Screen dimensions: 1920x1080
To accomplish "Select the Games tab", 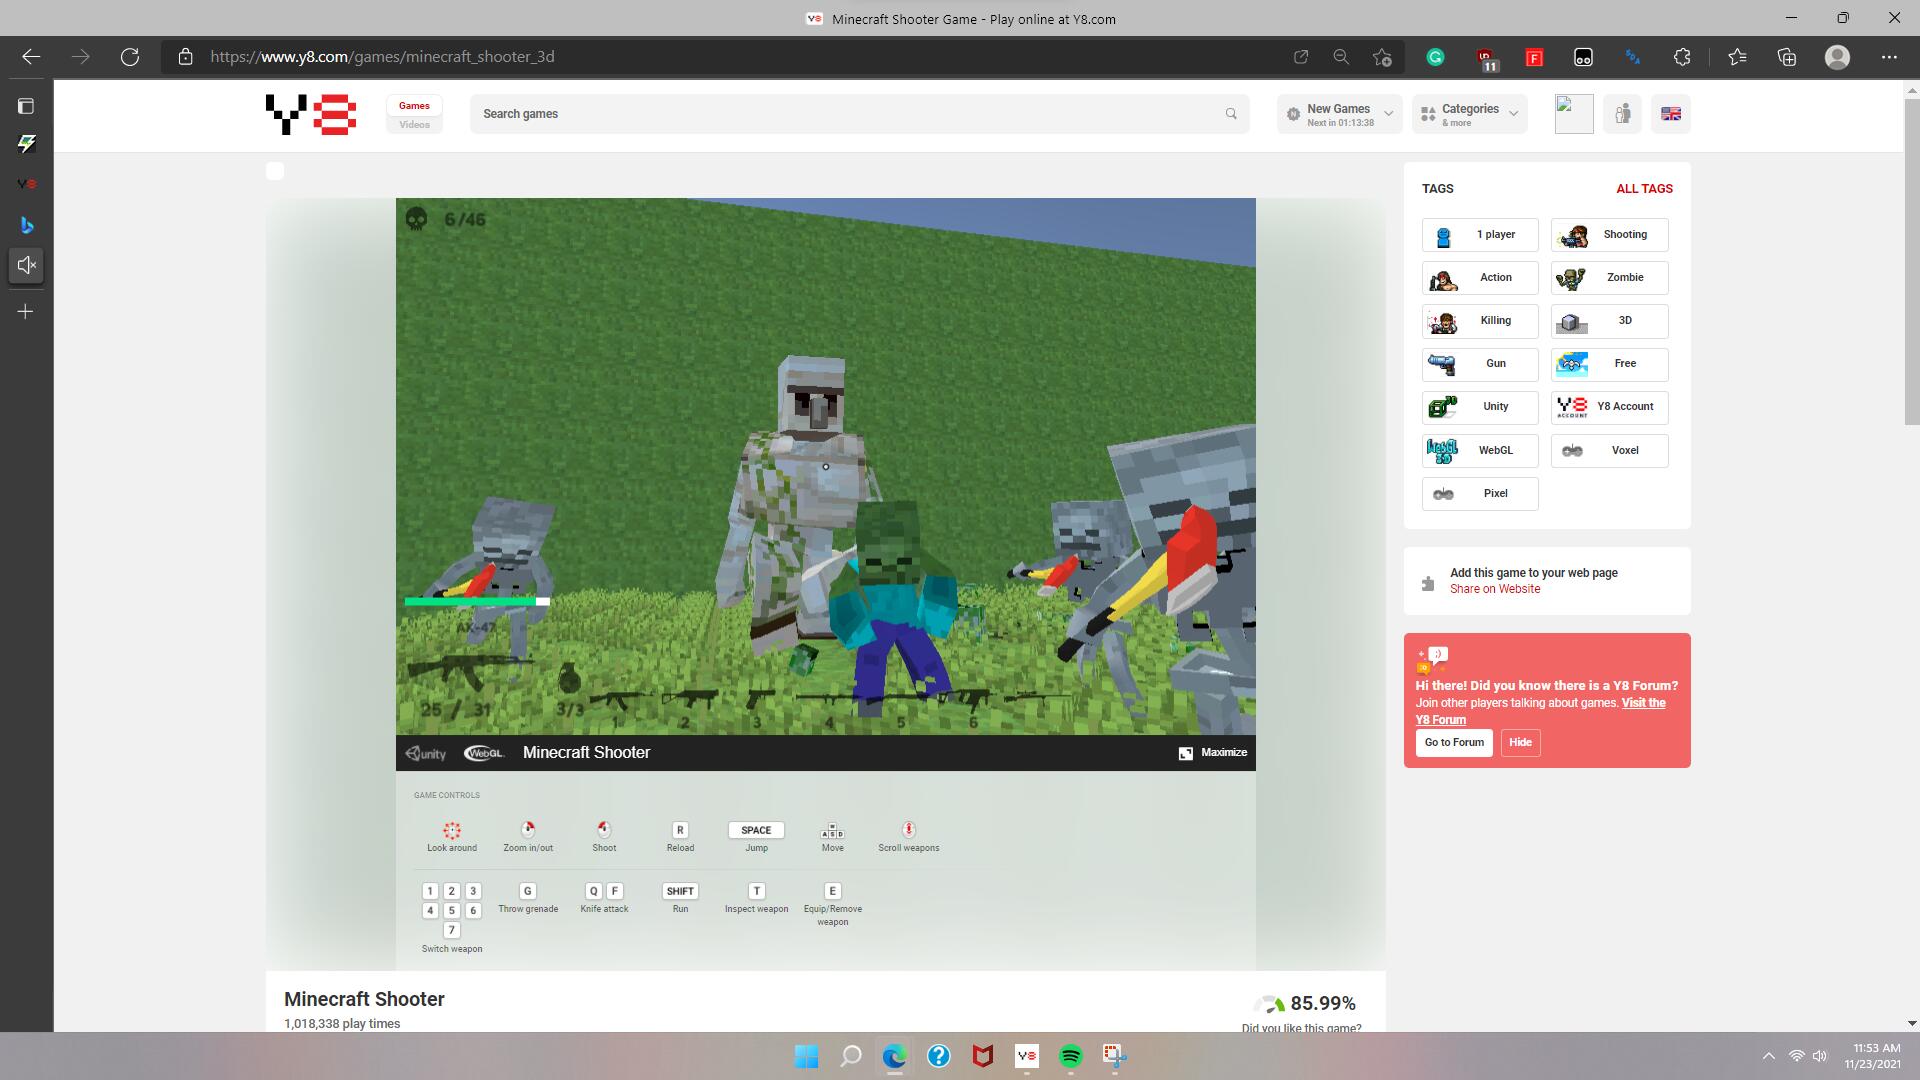I will [414, 105].
